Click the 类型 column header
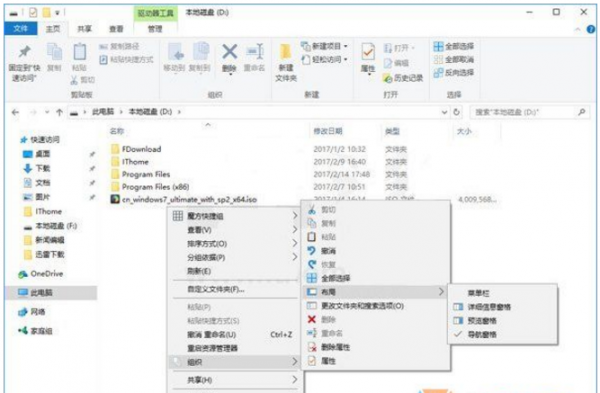The image size is (600, 393). coord(392,131)
